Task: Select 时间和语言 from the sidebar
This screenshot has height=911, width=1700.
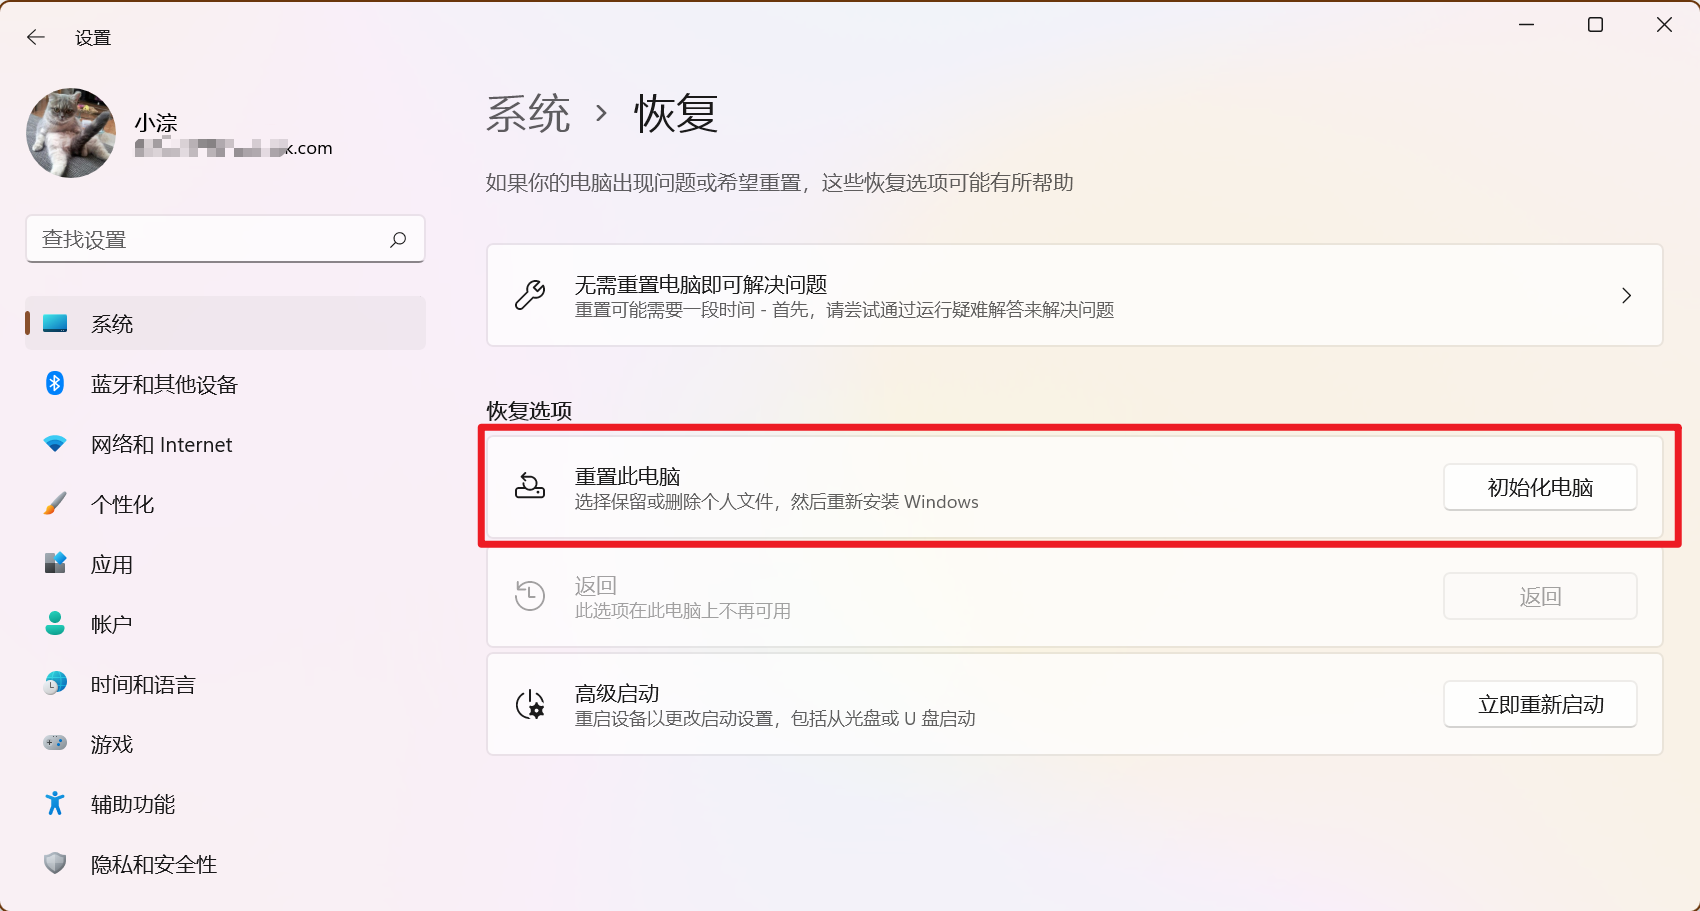Action: [x=143, y=684]
